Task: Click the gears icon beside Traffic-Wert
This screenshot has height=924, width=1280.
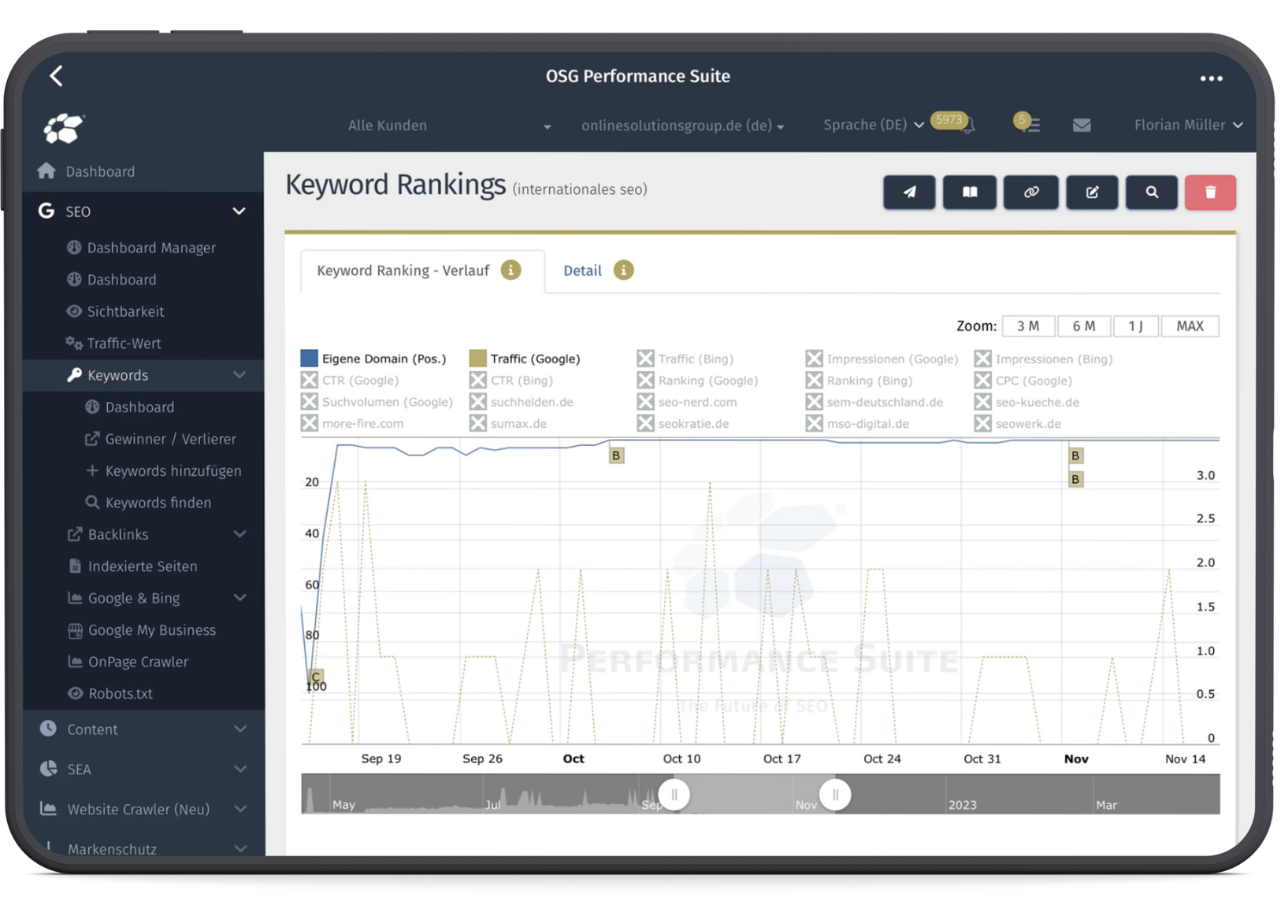Action: tap(74, 343)
